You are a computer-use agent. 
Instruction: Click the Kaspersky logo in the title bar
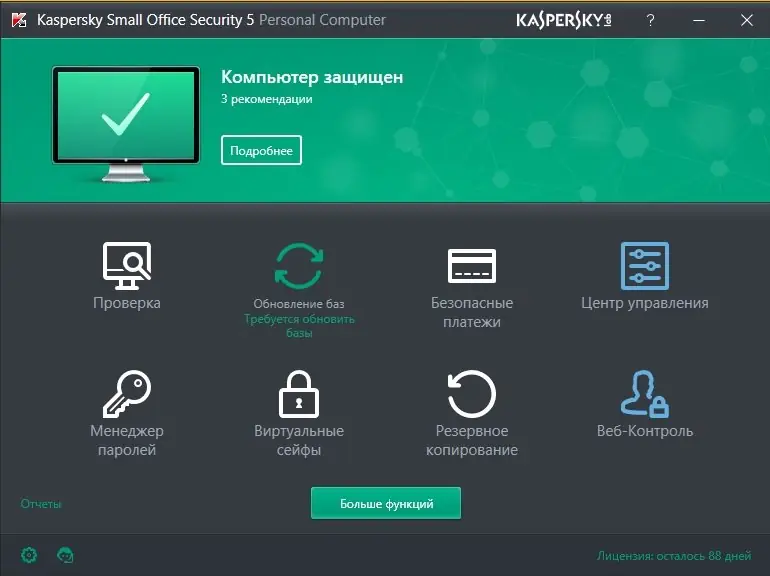click(x=564, y=20)
